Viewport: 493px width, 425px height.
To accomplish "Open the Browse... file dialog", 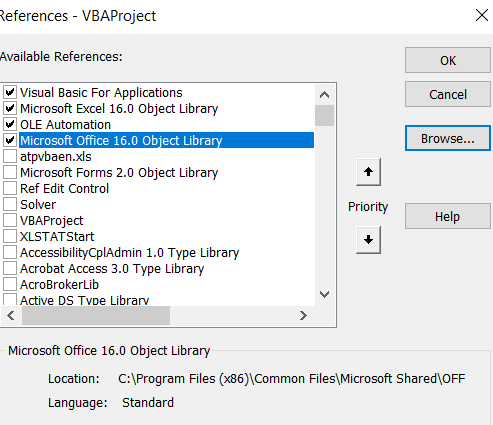I will (x=448, y=138).
